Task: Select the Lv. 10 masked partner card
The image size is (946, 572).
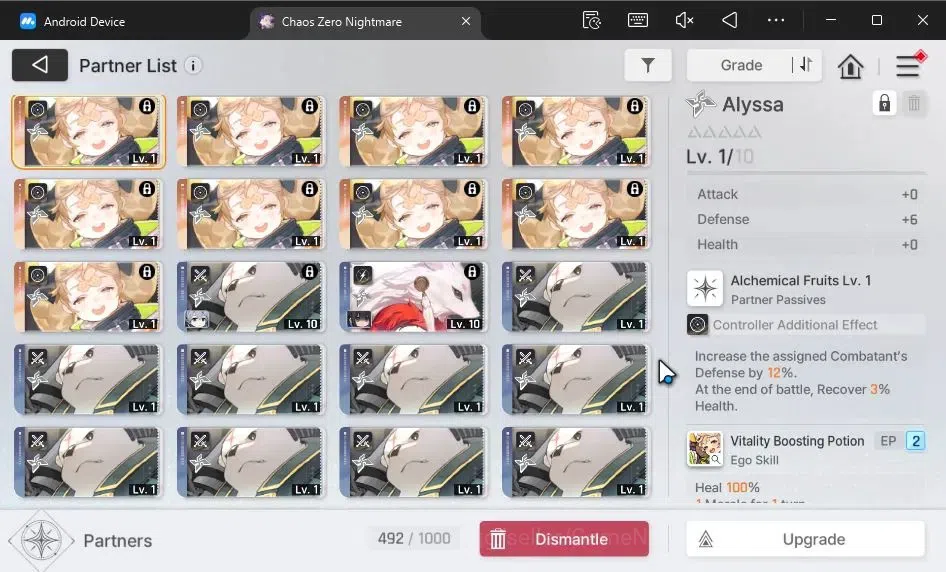Action: pyautogui.click(x=251, y=297)
